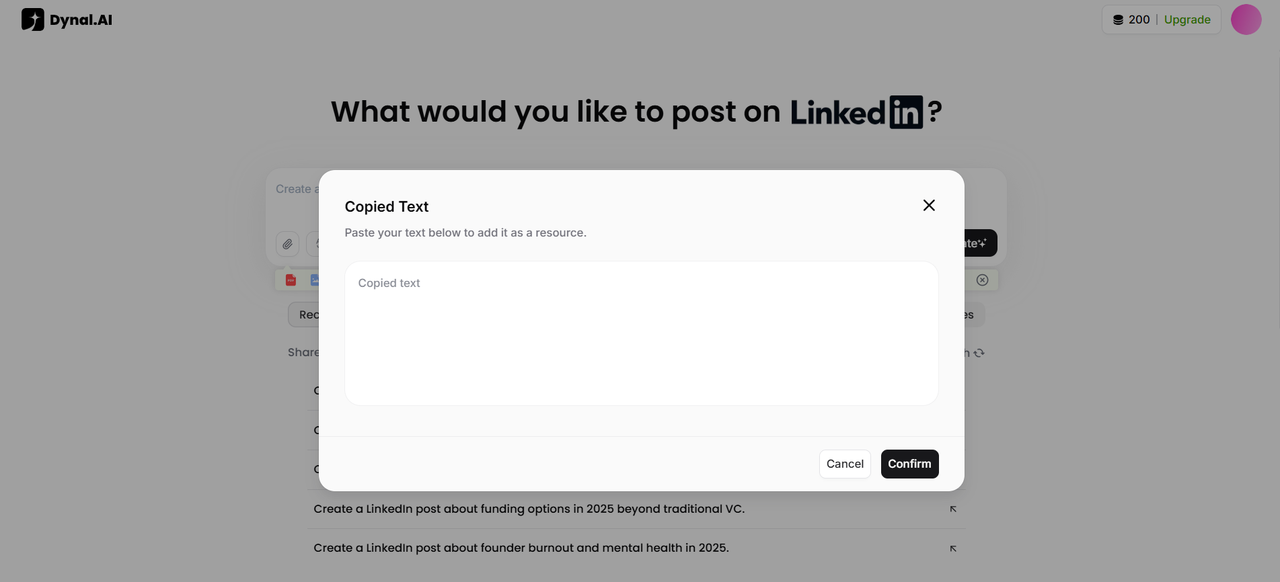
Task: Use arrow beside funding options suggestion
Action: click(x=953, y=509)
